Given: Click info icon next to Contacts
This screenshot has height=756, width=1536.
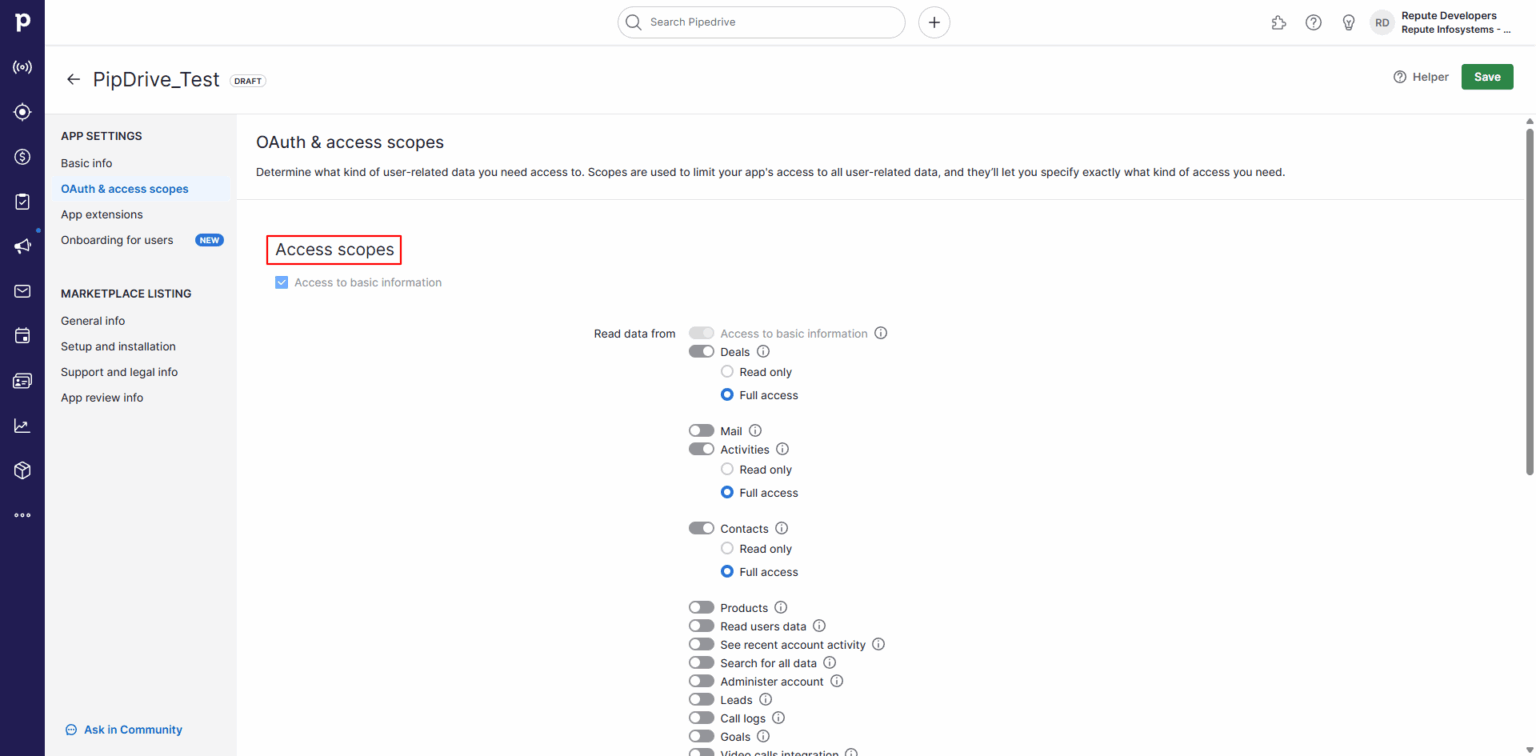Looking at the screenshot, I should click(x=782, y=528).
